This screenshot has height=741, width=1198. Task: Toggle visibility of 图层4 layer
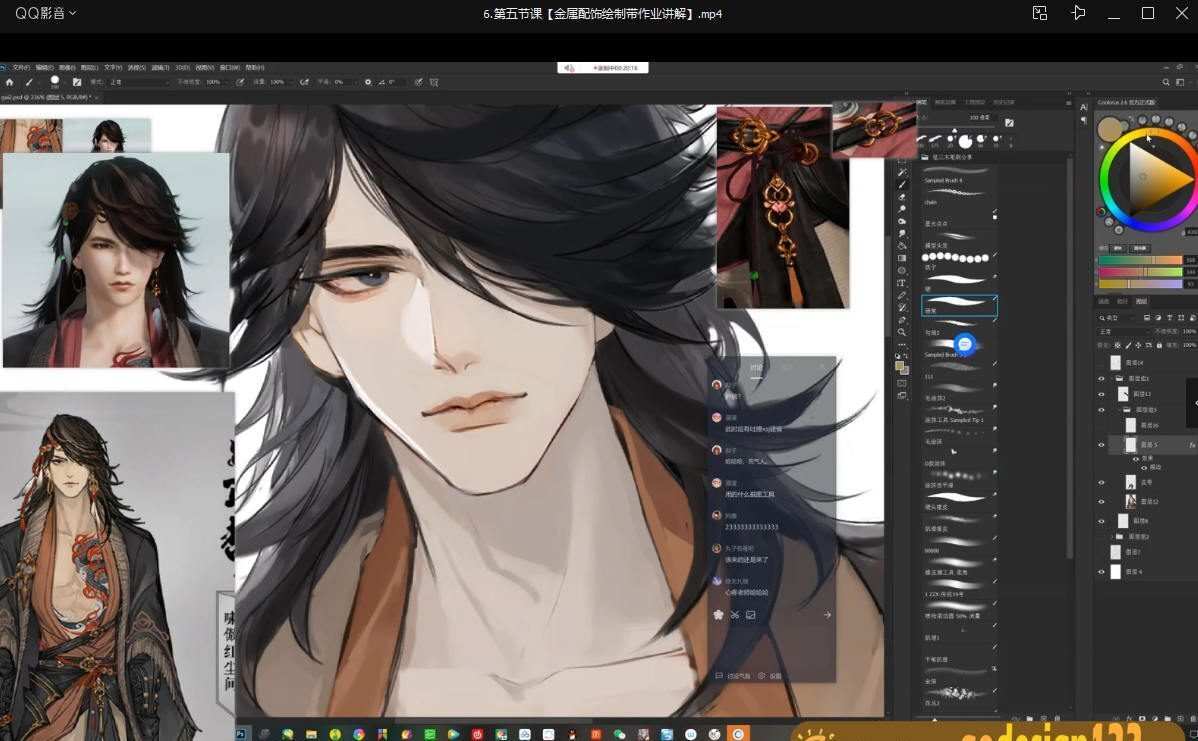click(1102, 571)
